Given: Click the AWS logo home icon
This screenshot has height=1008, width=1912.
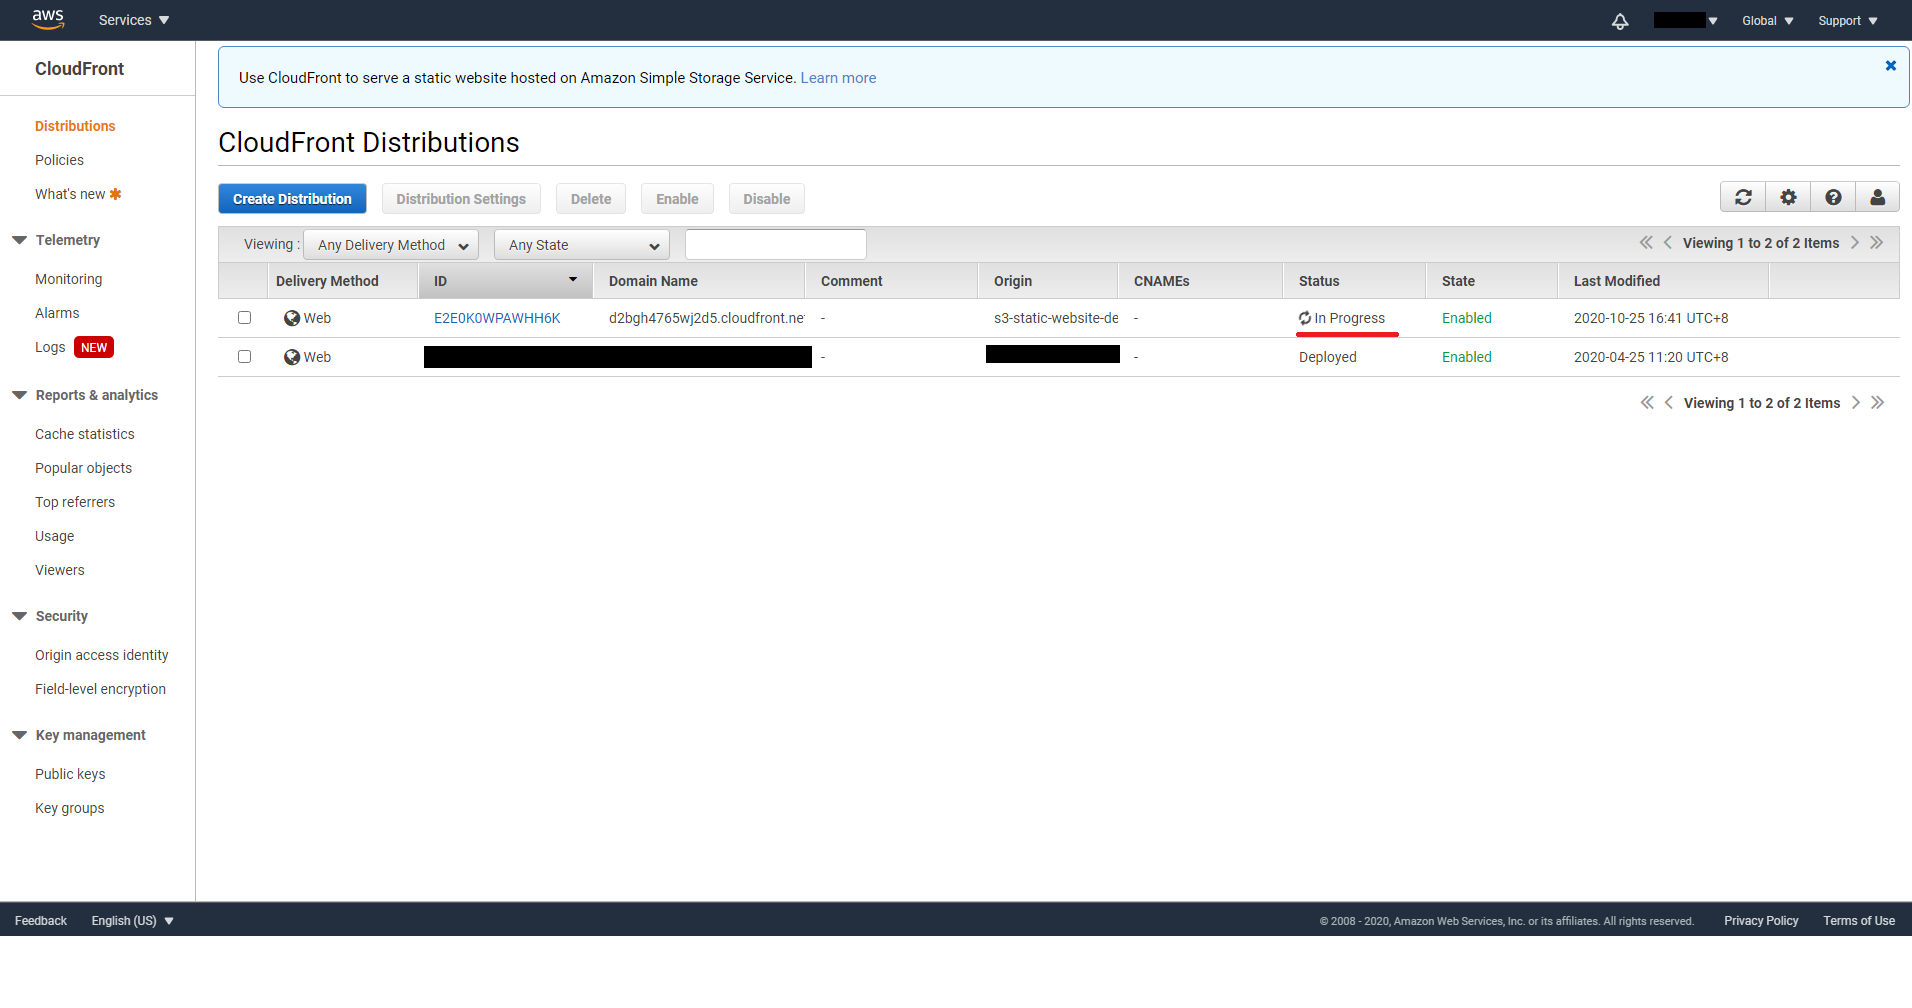Looking at the screenshot, I should 47,19.
